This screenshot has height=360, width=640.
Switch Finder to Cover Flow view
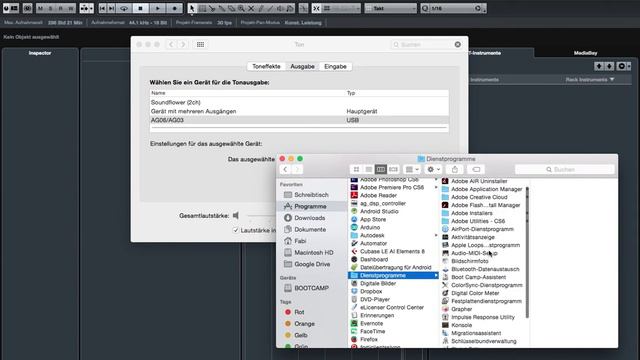(x=393, y=169)
